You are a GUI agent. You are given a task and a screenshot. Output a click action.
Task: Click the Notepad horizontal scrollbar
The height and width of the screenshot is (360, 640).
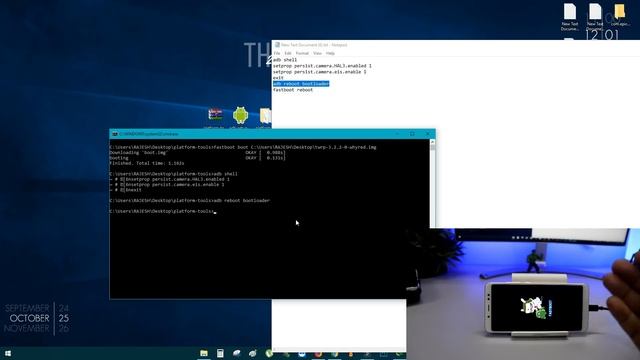[x=339, y=349]
